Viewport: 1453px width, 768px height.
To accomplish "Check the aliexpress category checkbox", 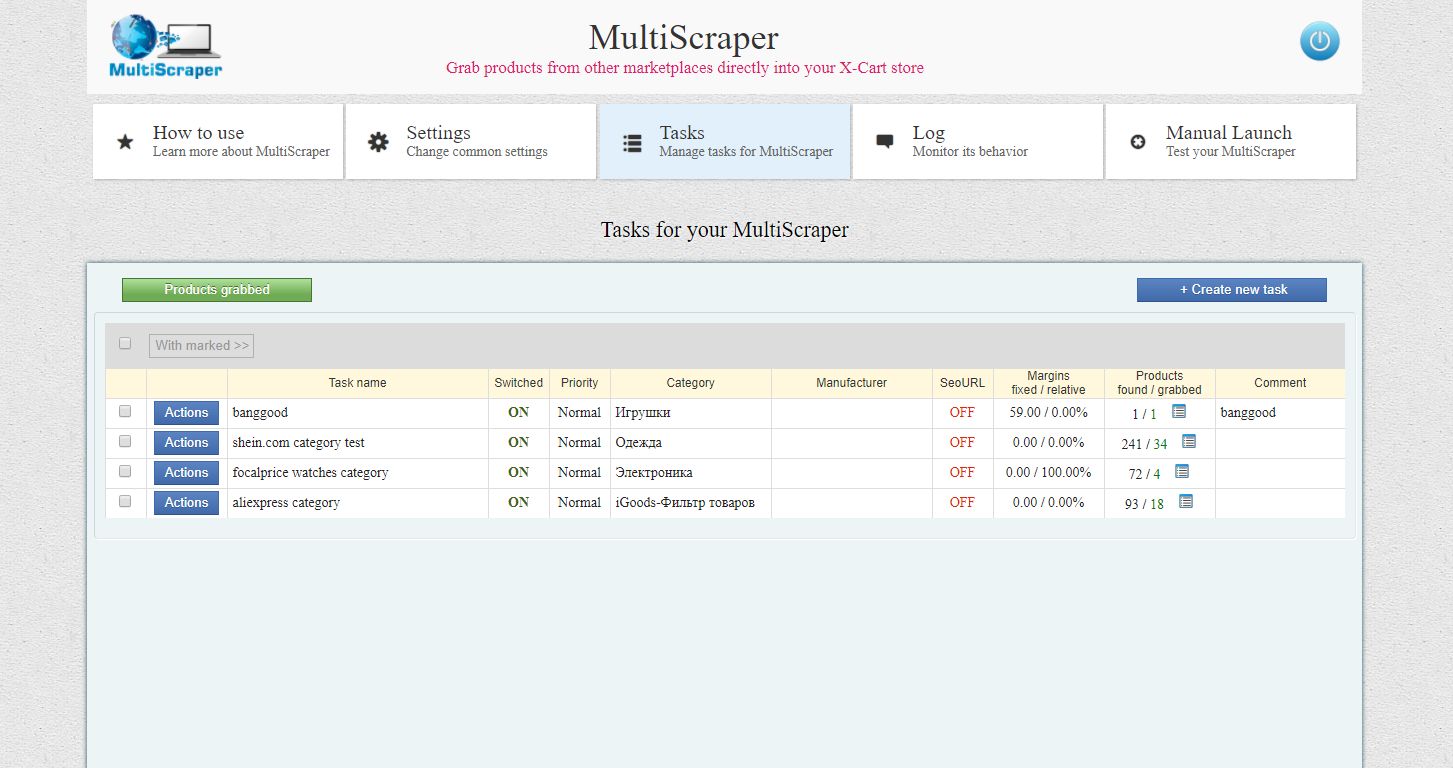I will [125, 501].
